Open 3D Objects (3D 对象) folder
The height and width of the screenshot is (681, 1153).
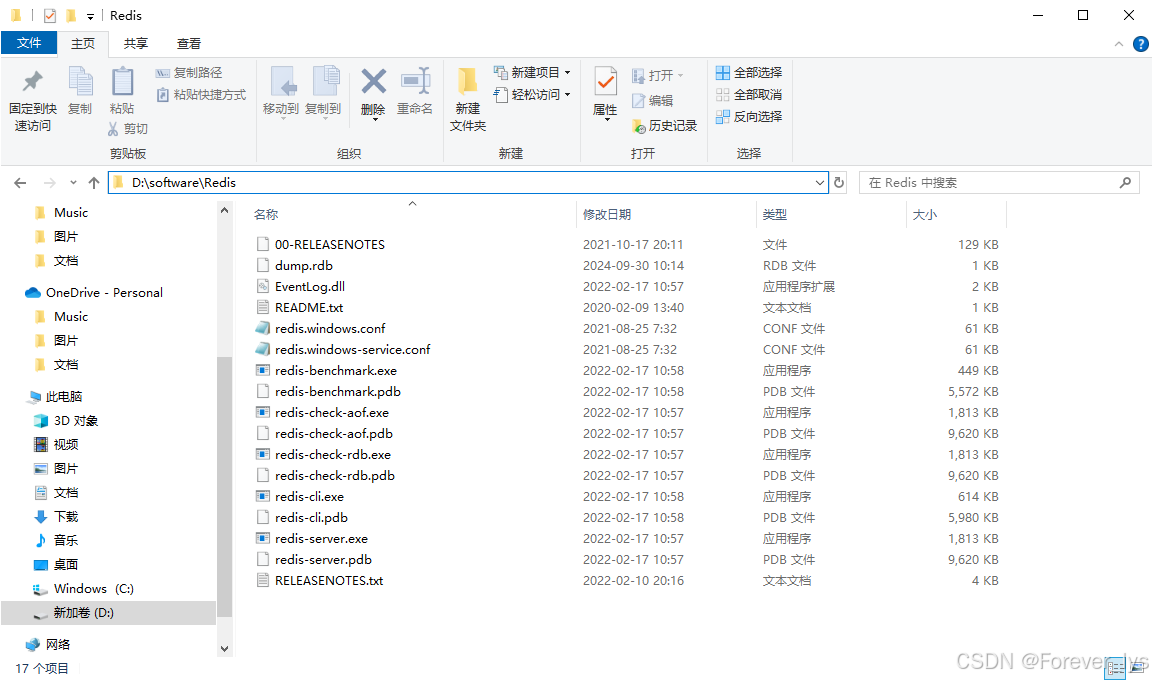(76, 421)
